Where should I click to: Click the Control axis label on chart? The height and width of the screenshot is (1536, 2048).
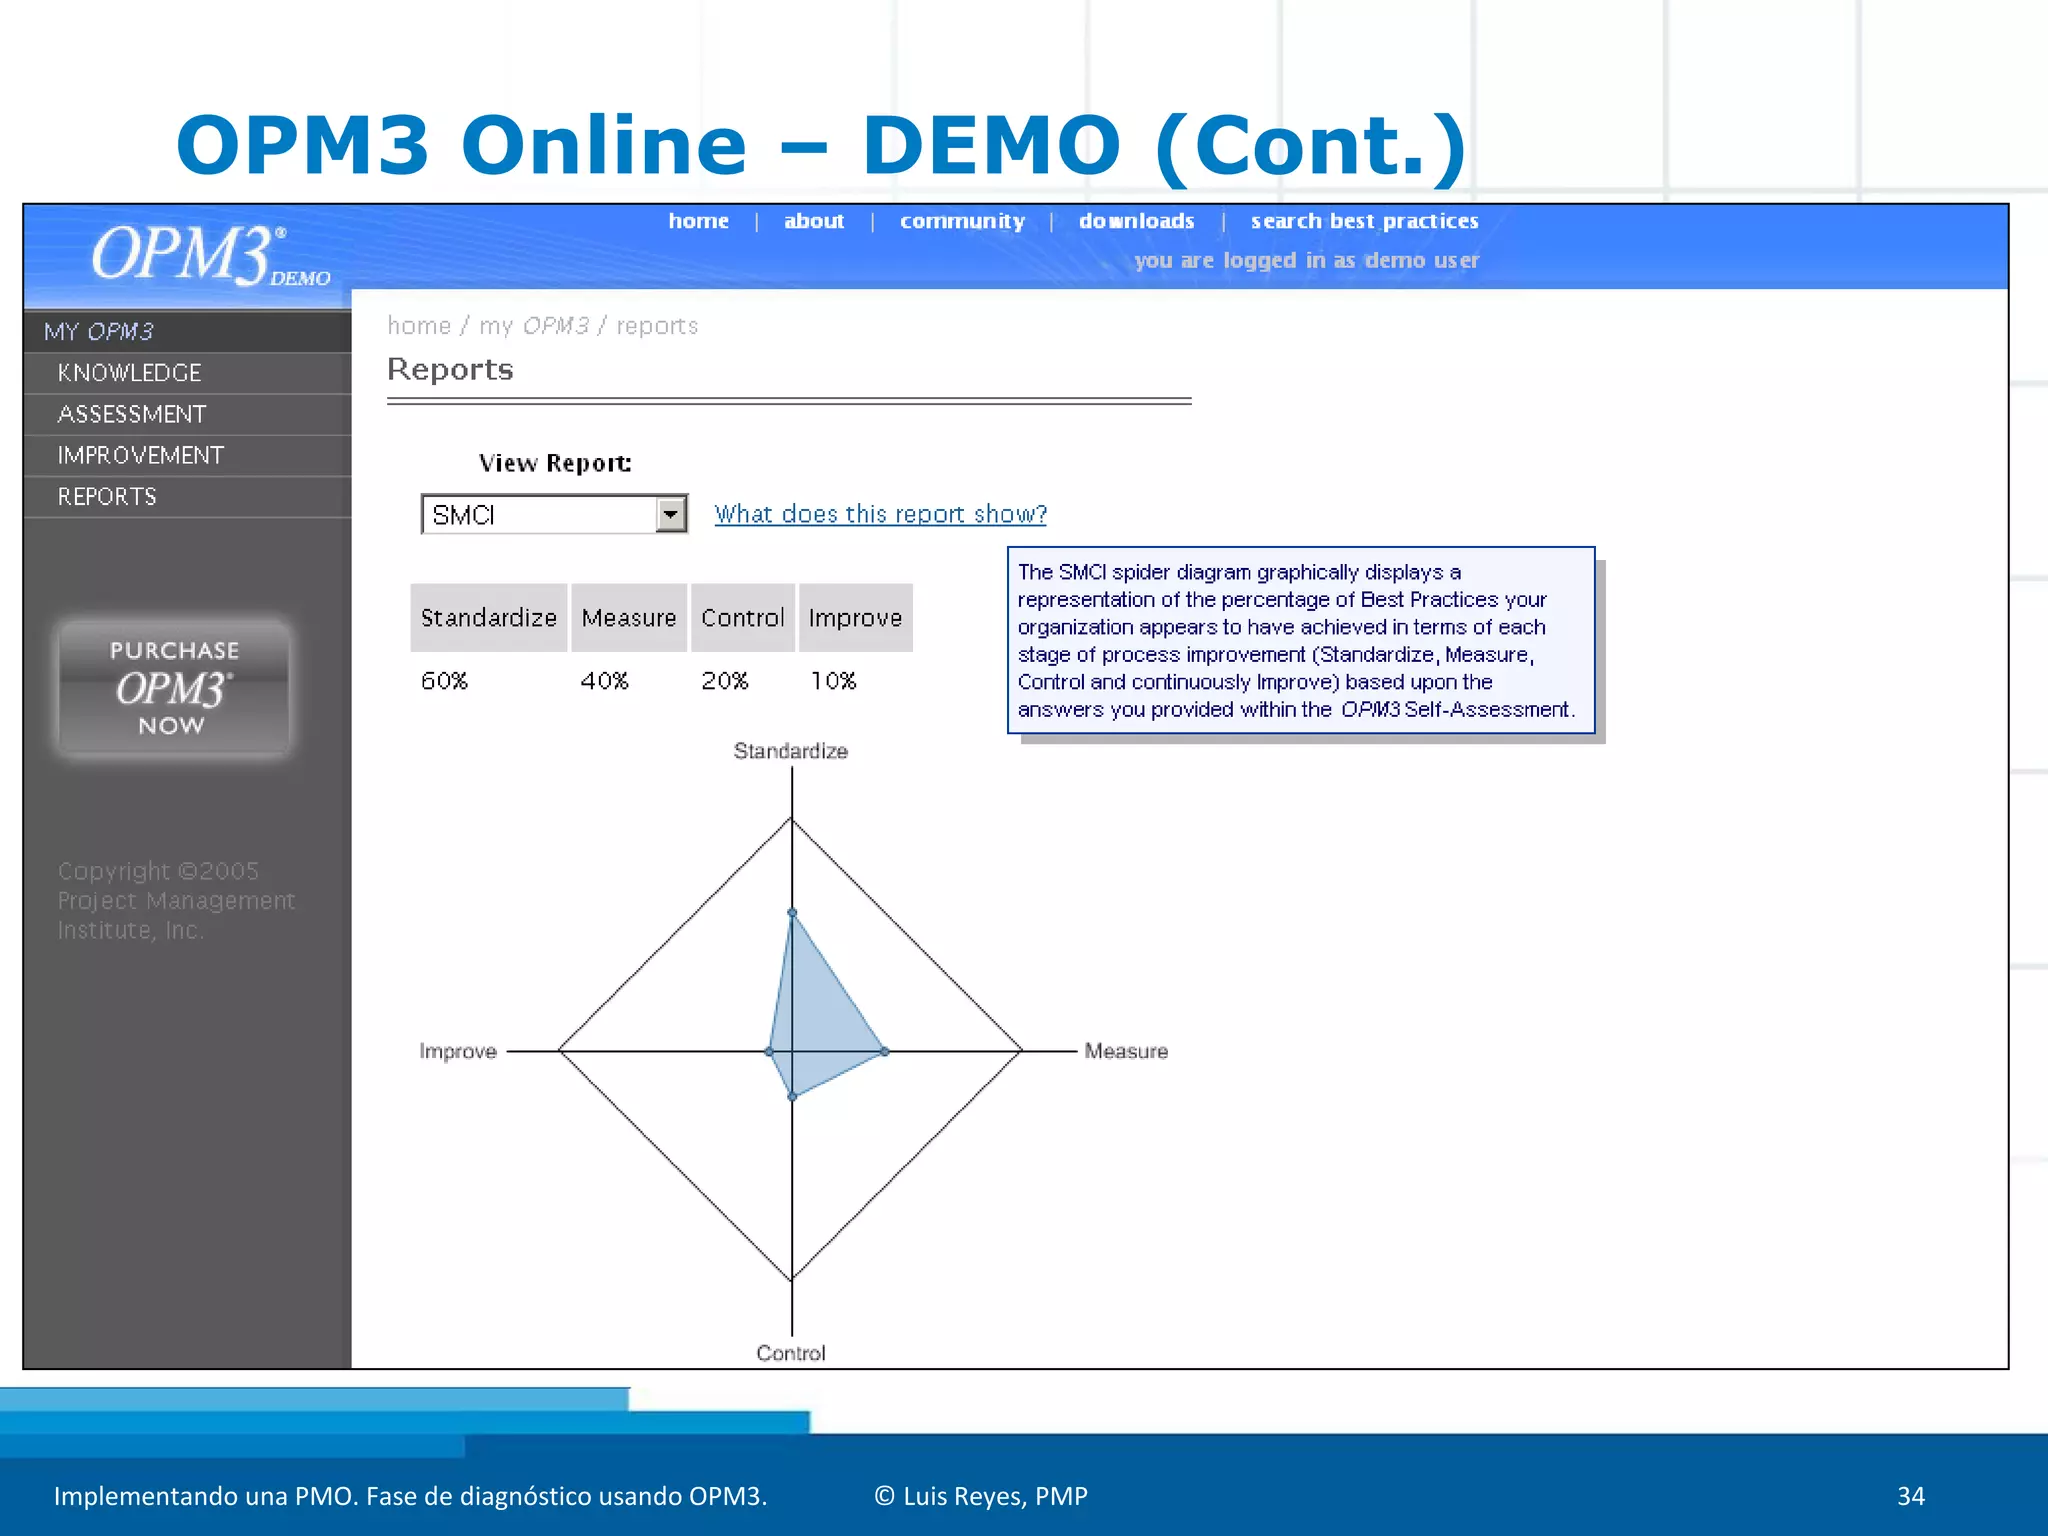click(x=791, y=1353)
